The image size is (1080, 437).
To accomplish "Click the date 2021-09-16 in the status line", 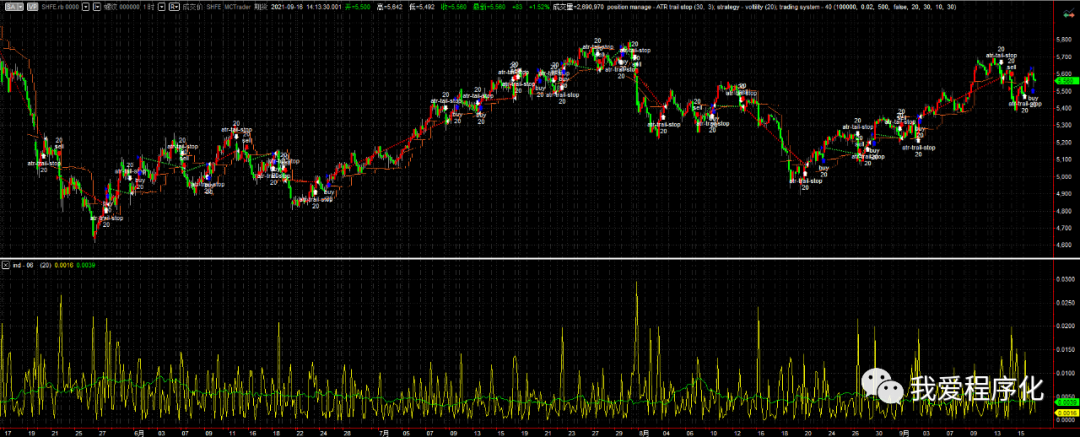I will click(x=287, y=6).
